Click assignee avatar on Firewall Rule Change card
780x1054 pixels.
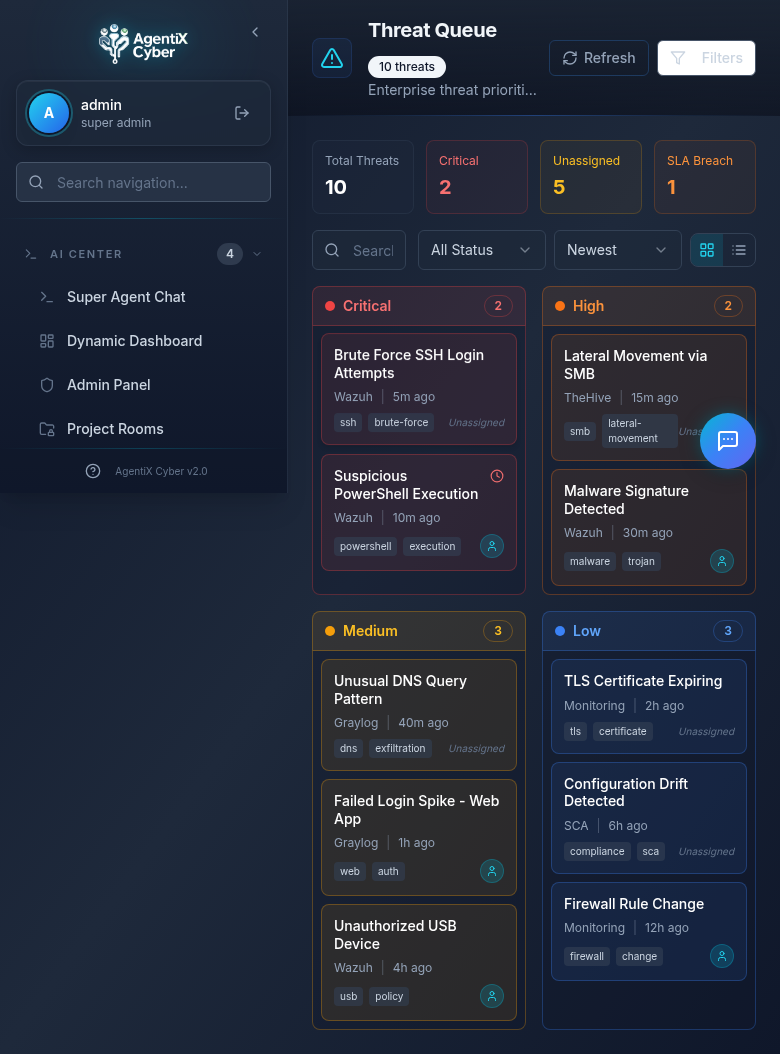pos(721,956)
